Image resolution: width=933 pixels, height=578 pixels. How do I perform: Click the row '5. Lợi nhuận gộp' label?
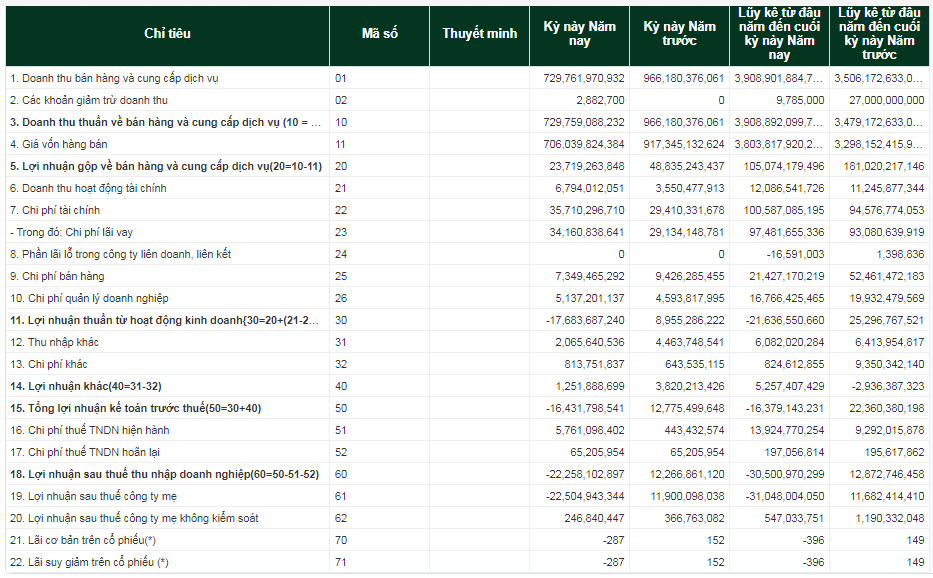coord(166,166)
